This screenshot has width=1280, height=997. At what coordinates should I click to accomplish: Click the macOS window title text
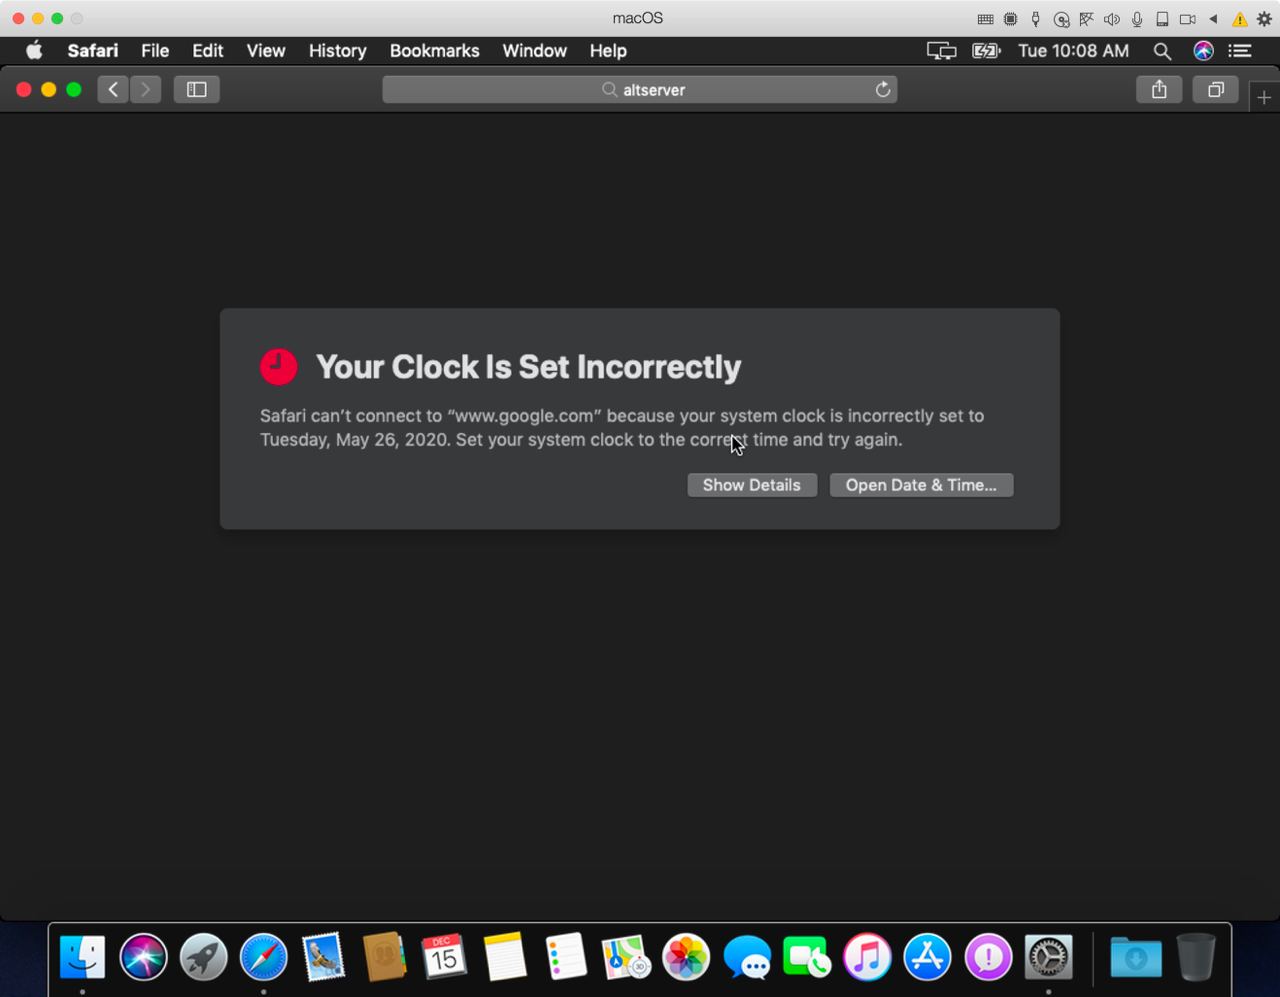point(638,19)
